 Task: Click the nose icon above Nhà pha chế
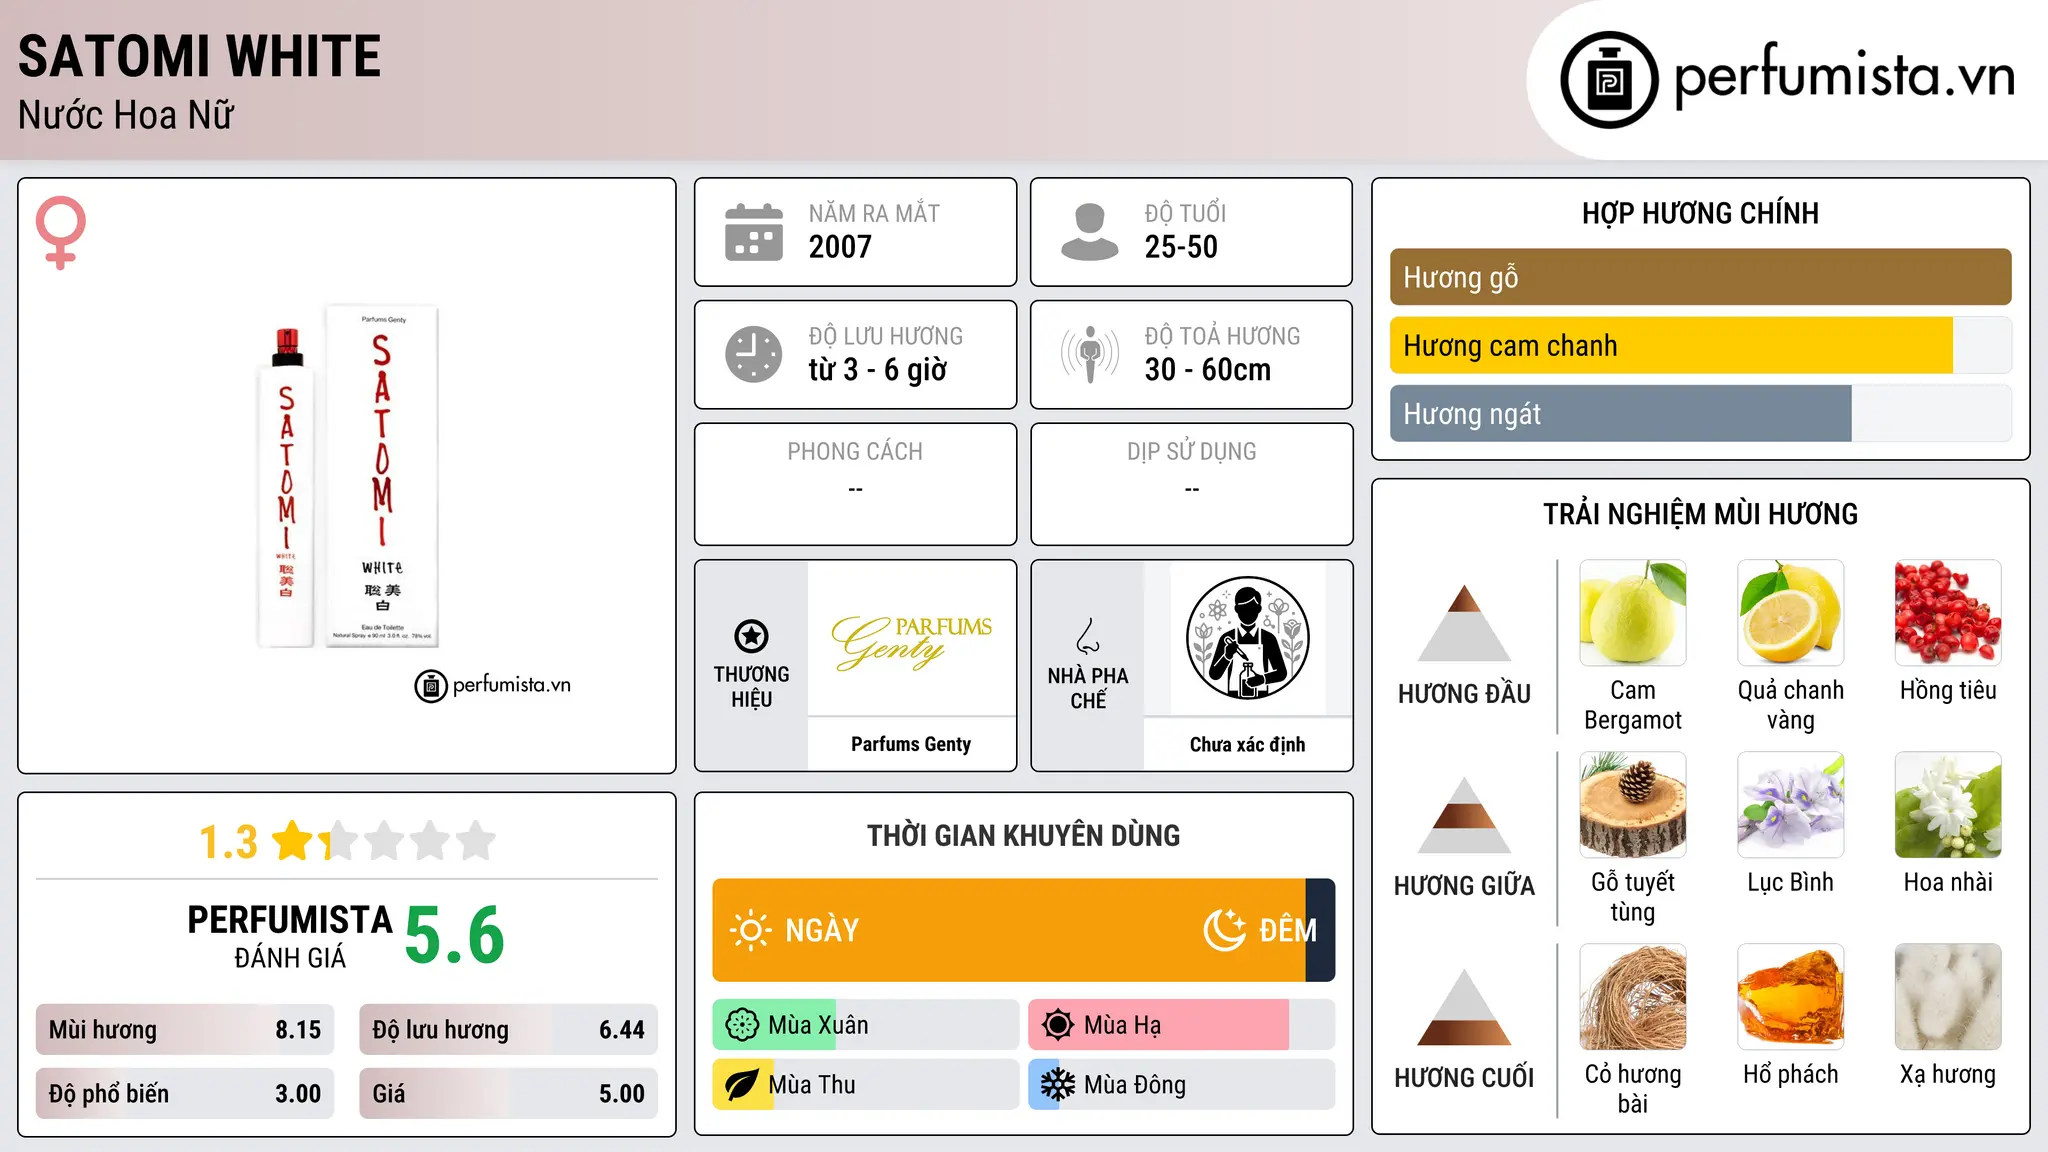click(1088, 636)
